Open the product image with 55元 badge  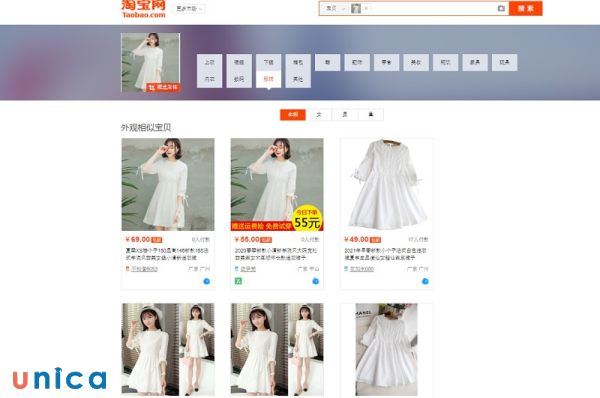pyautogui.click(x=277, y=184)
